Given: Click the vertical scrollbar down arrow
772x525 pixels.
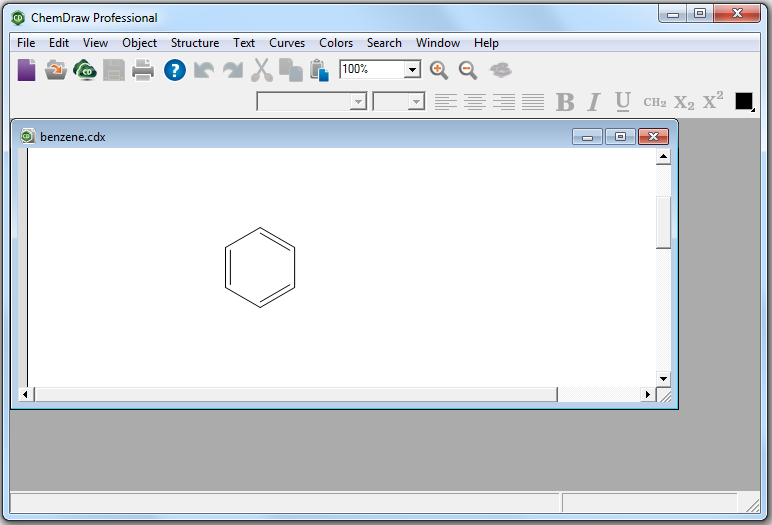Looking at the screenshot, I should pos(663,379).
